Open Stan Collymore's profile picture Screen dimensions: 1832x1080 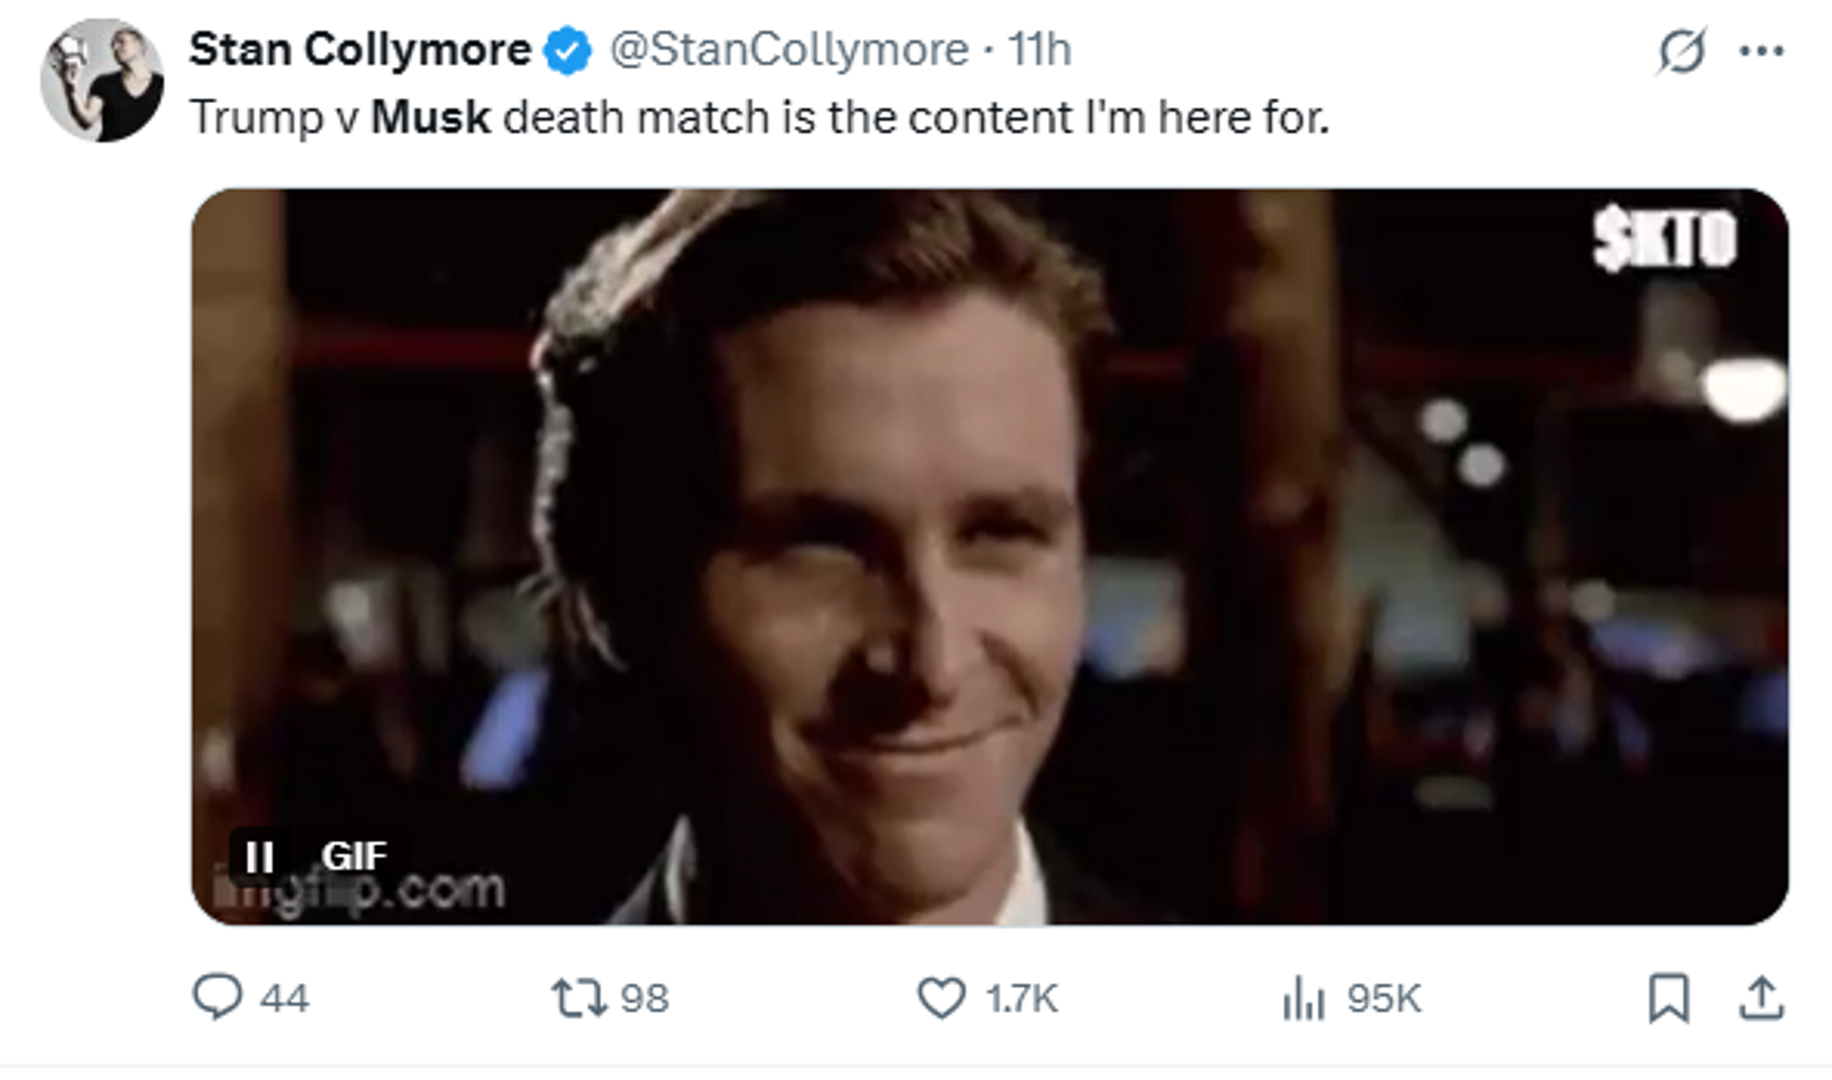coord(101,80)
